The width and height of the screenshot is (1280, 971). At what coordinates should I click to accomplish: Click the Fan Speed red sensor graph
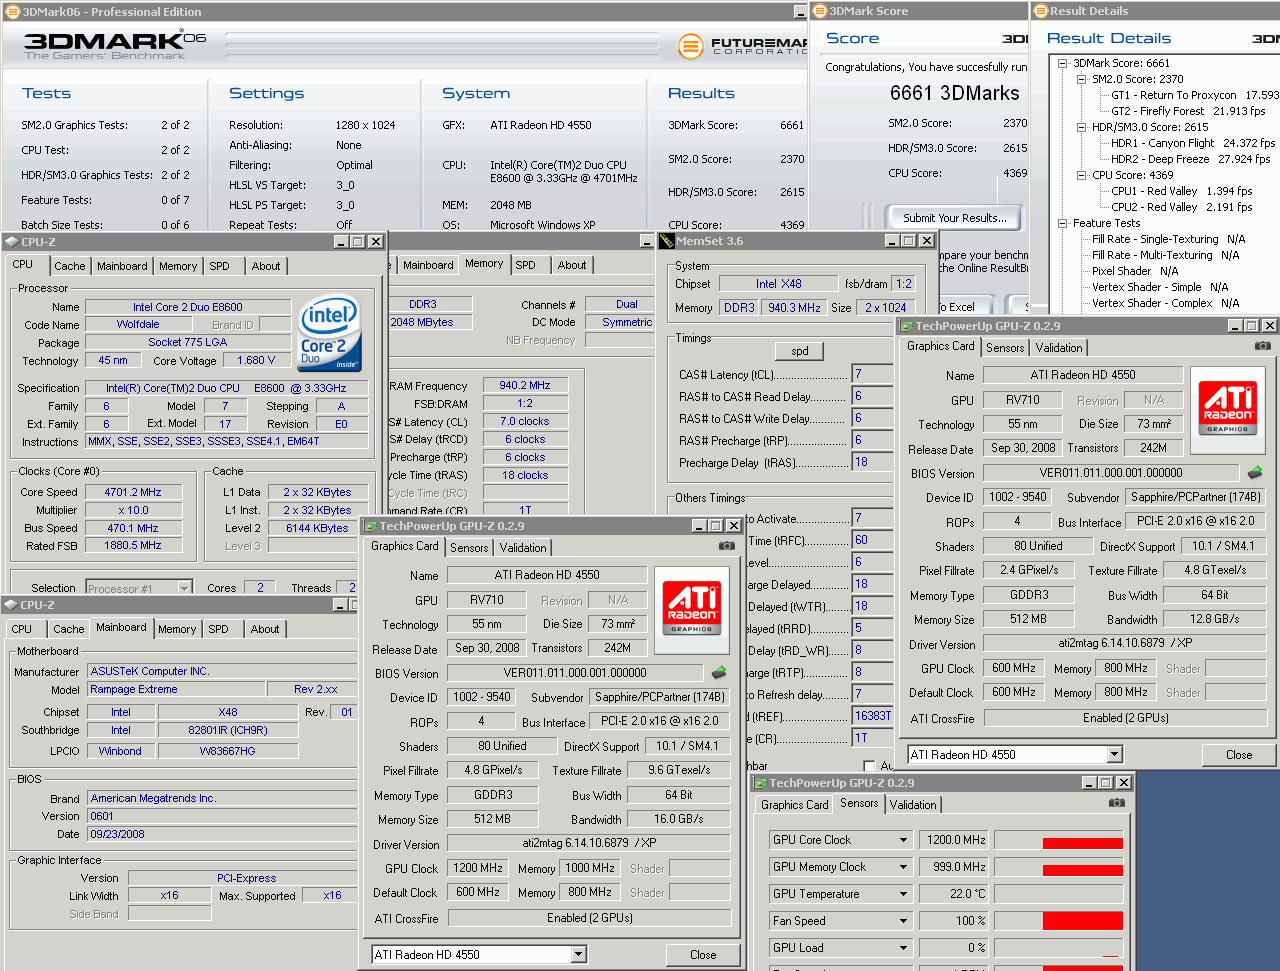coord(1058,921)
